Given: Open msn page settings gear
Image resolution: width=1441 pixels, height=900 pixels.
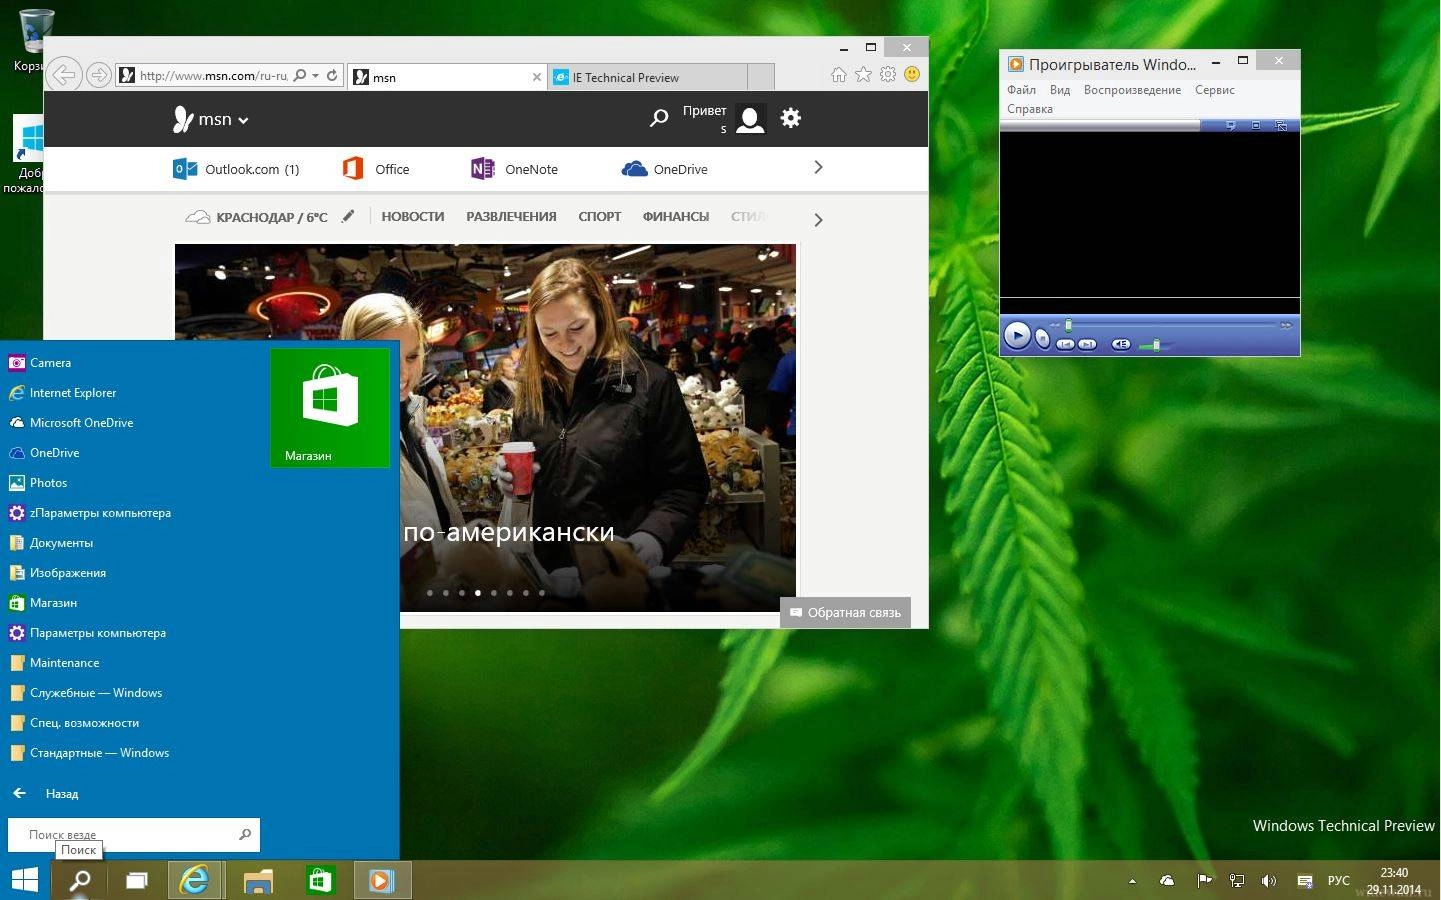Looking at the screenshot, I should (791, 118).
